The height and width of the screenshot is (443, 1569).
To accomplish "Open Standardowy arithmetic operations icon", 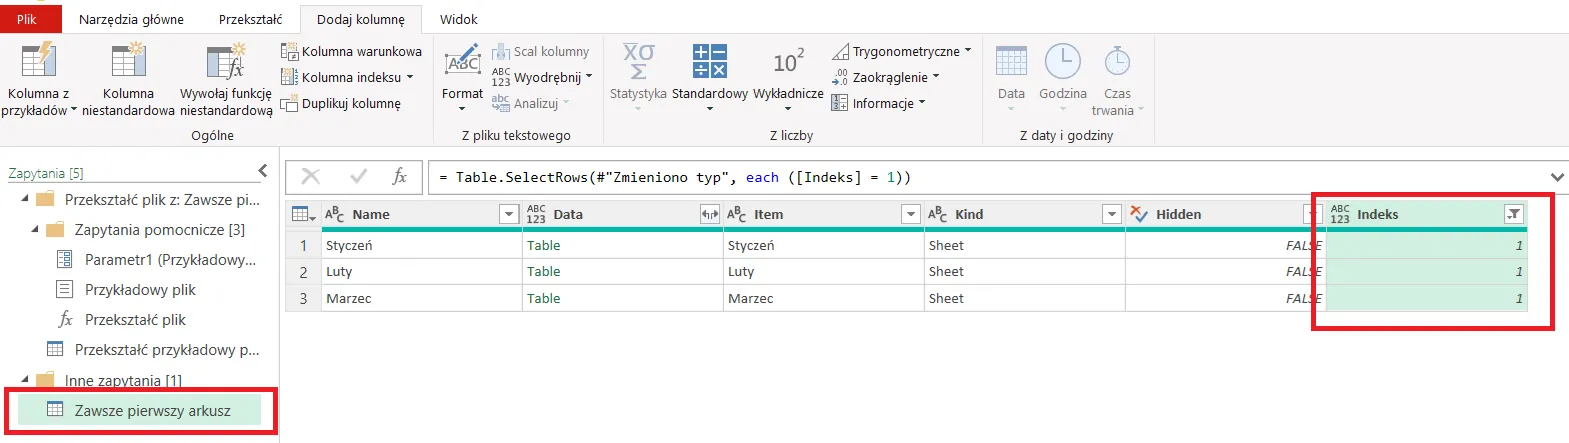I will click(709, 62).
